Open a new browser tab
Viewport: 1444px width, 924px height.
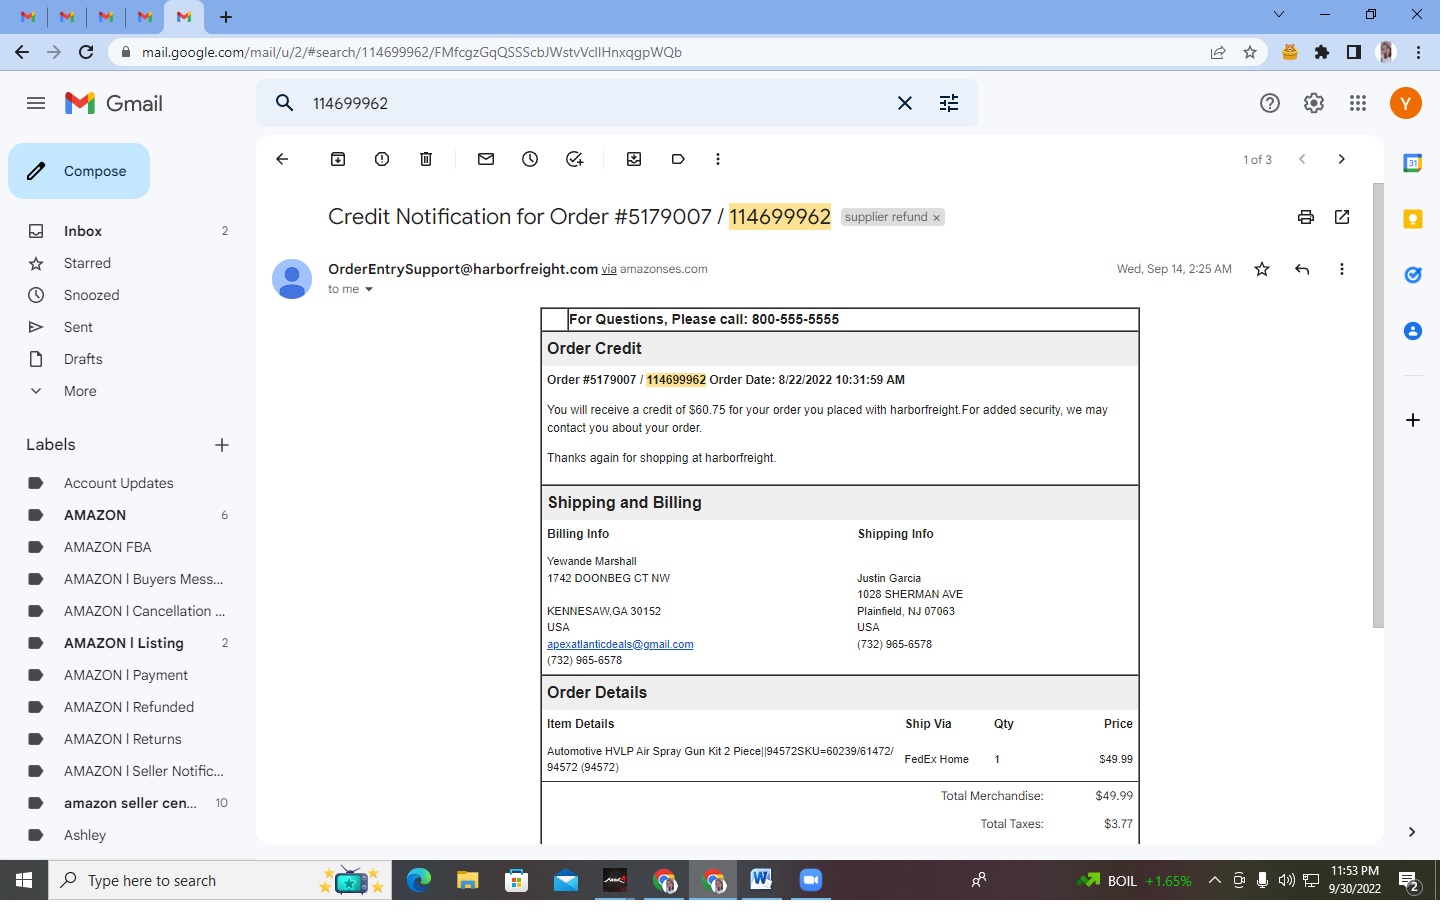pos(226,16)
